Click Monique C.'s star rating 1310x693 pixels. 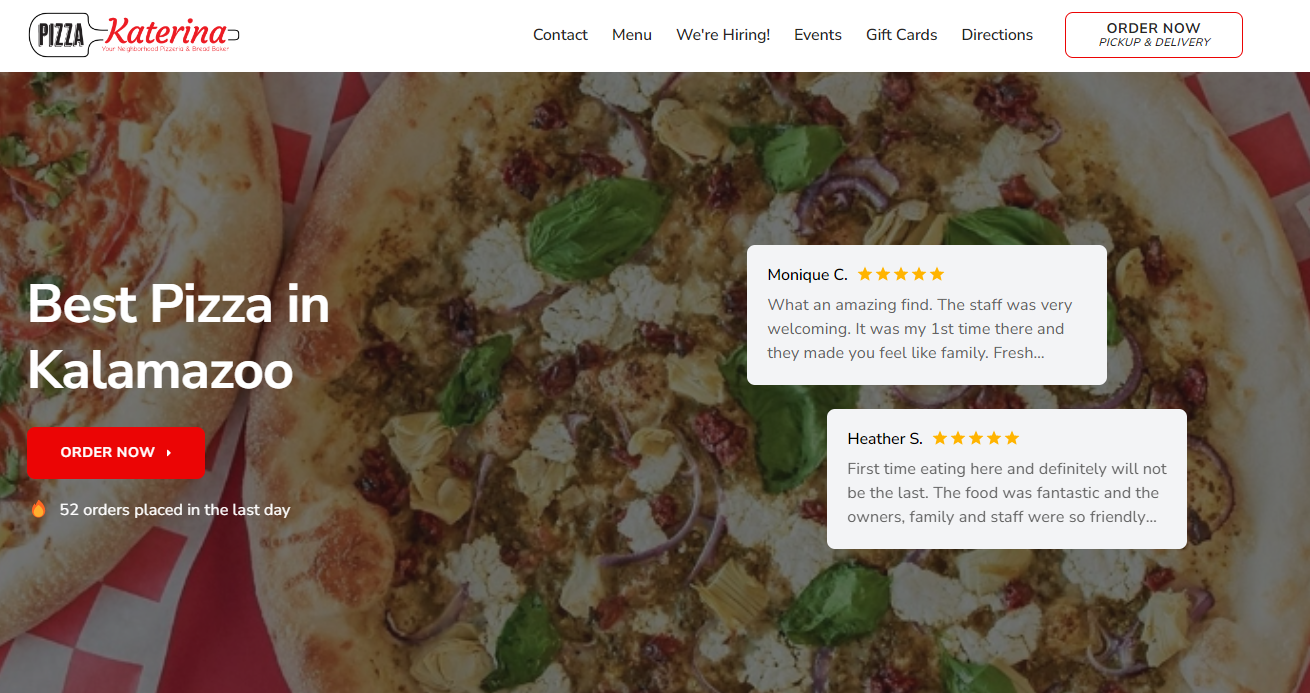coord(901,274)
